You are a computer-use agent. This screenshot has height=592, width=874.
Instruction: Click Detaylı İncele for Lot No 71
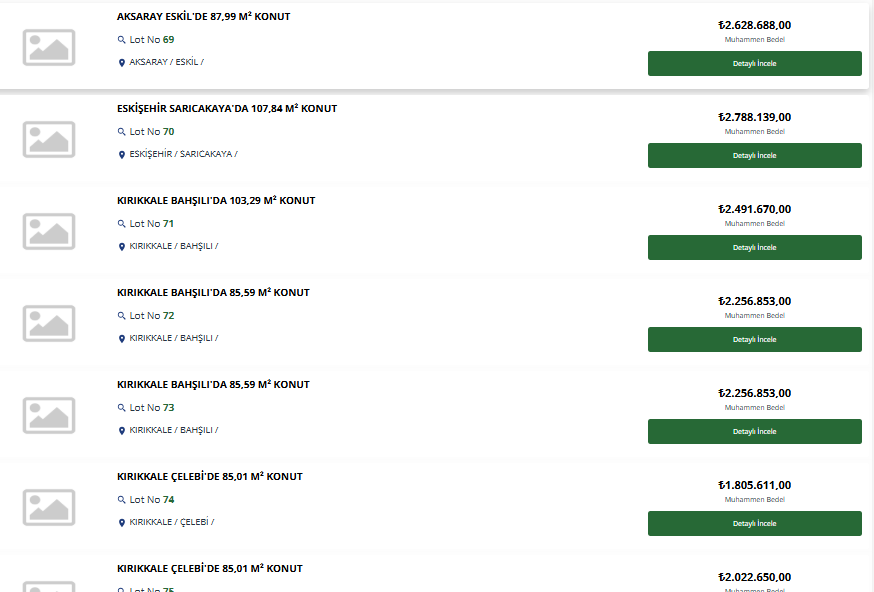coord(755,248)
